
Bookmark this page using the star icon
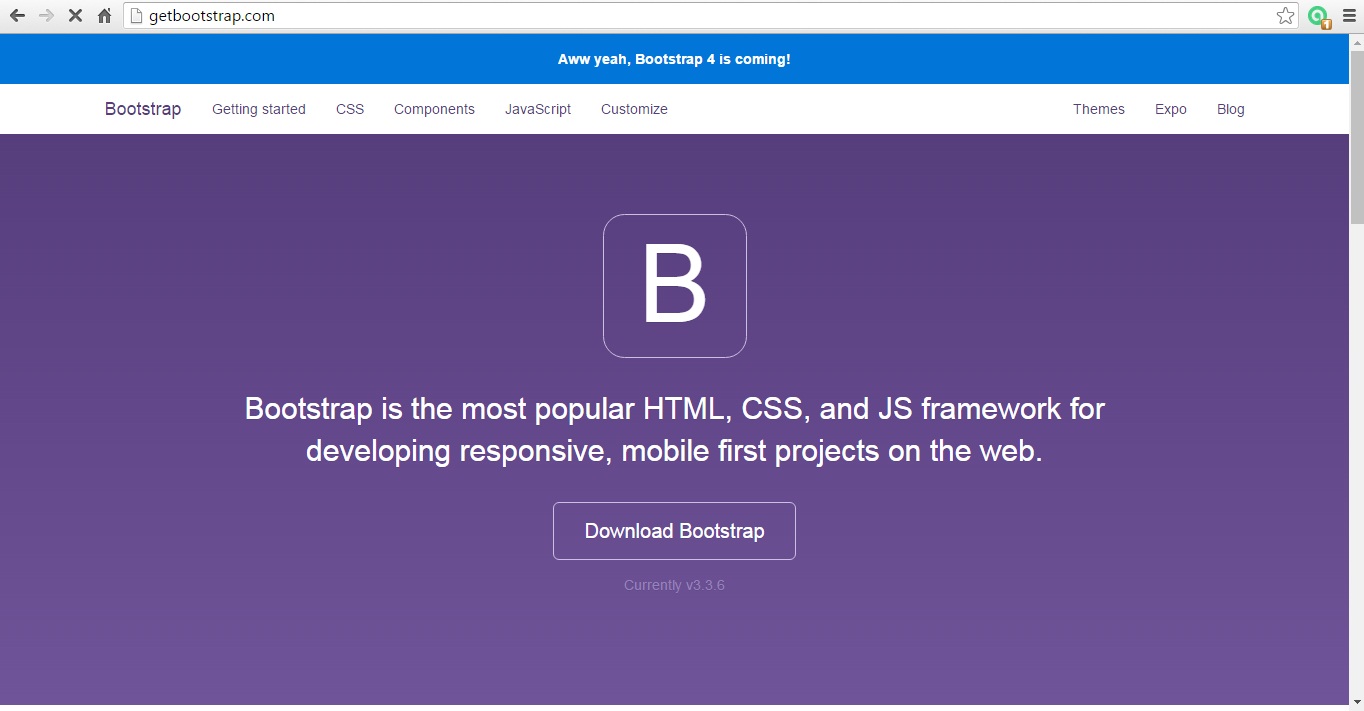[1285, 15]
